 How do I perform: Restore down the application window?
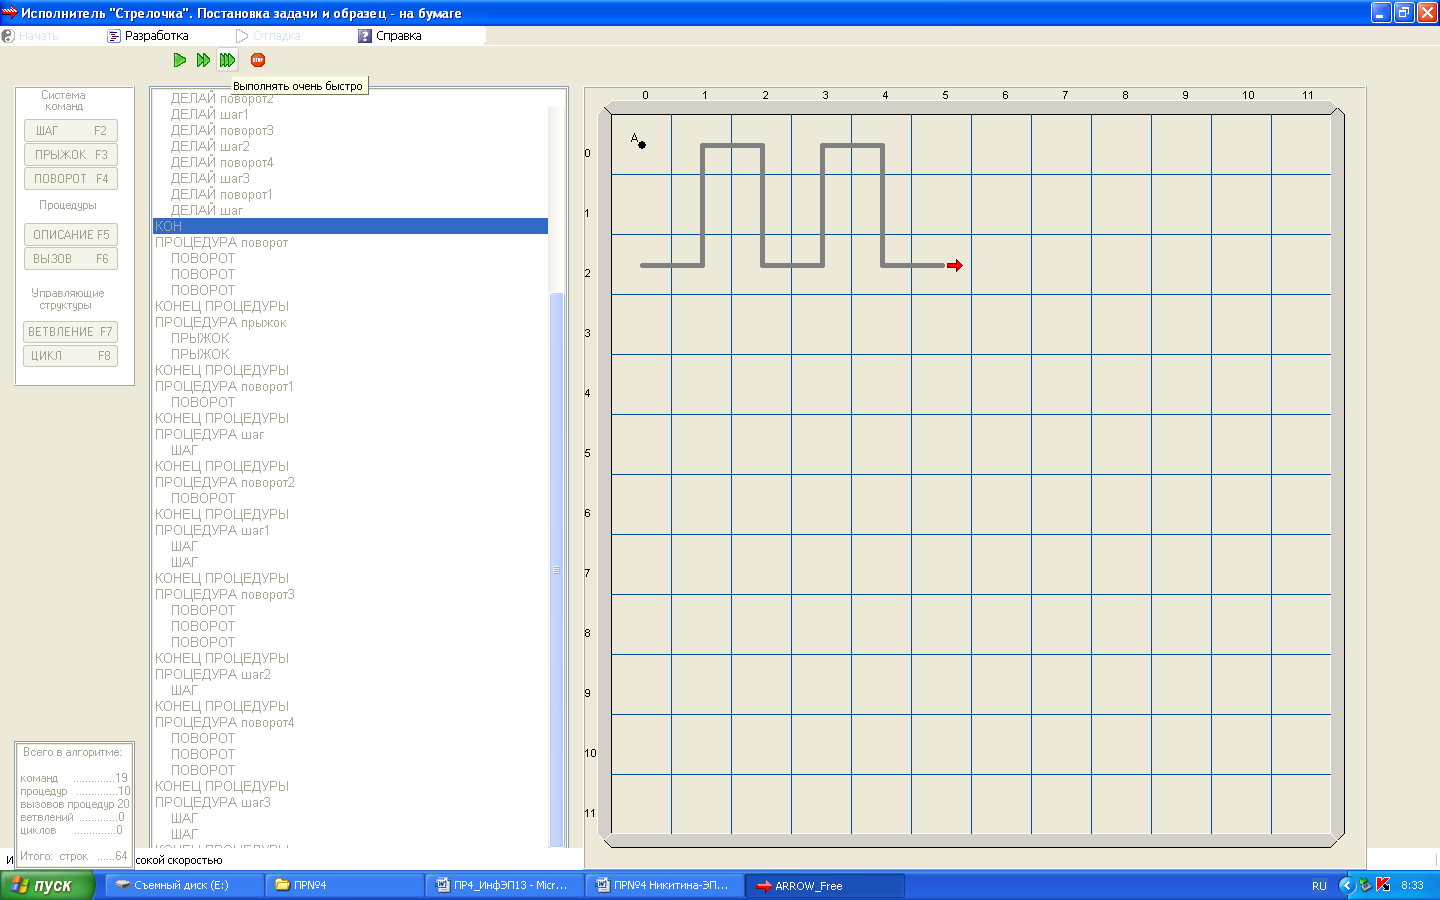tap(1404, 12)
